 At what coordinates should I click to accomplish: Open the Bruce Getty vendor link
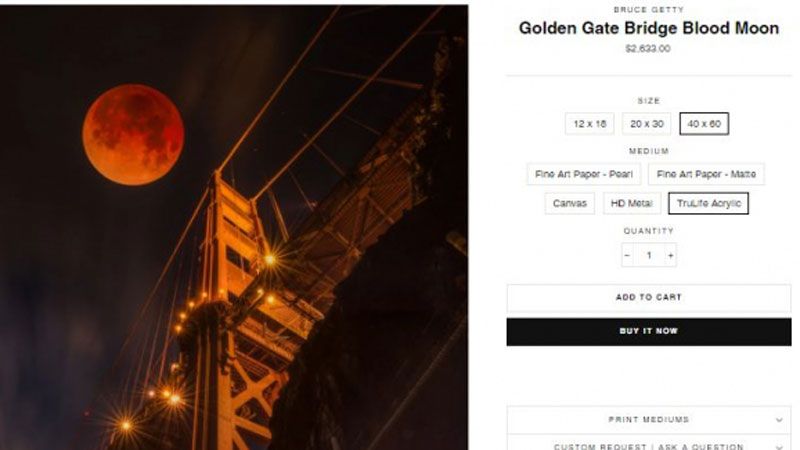[x=648, y=10]
